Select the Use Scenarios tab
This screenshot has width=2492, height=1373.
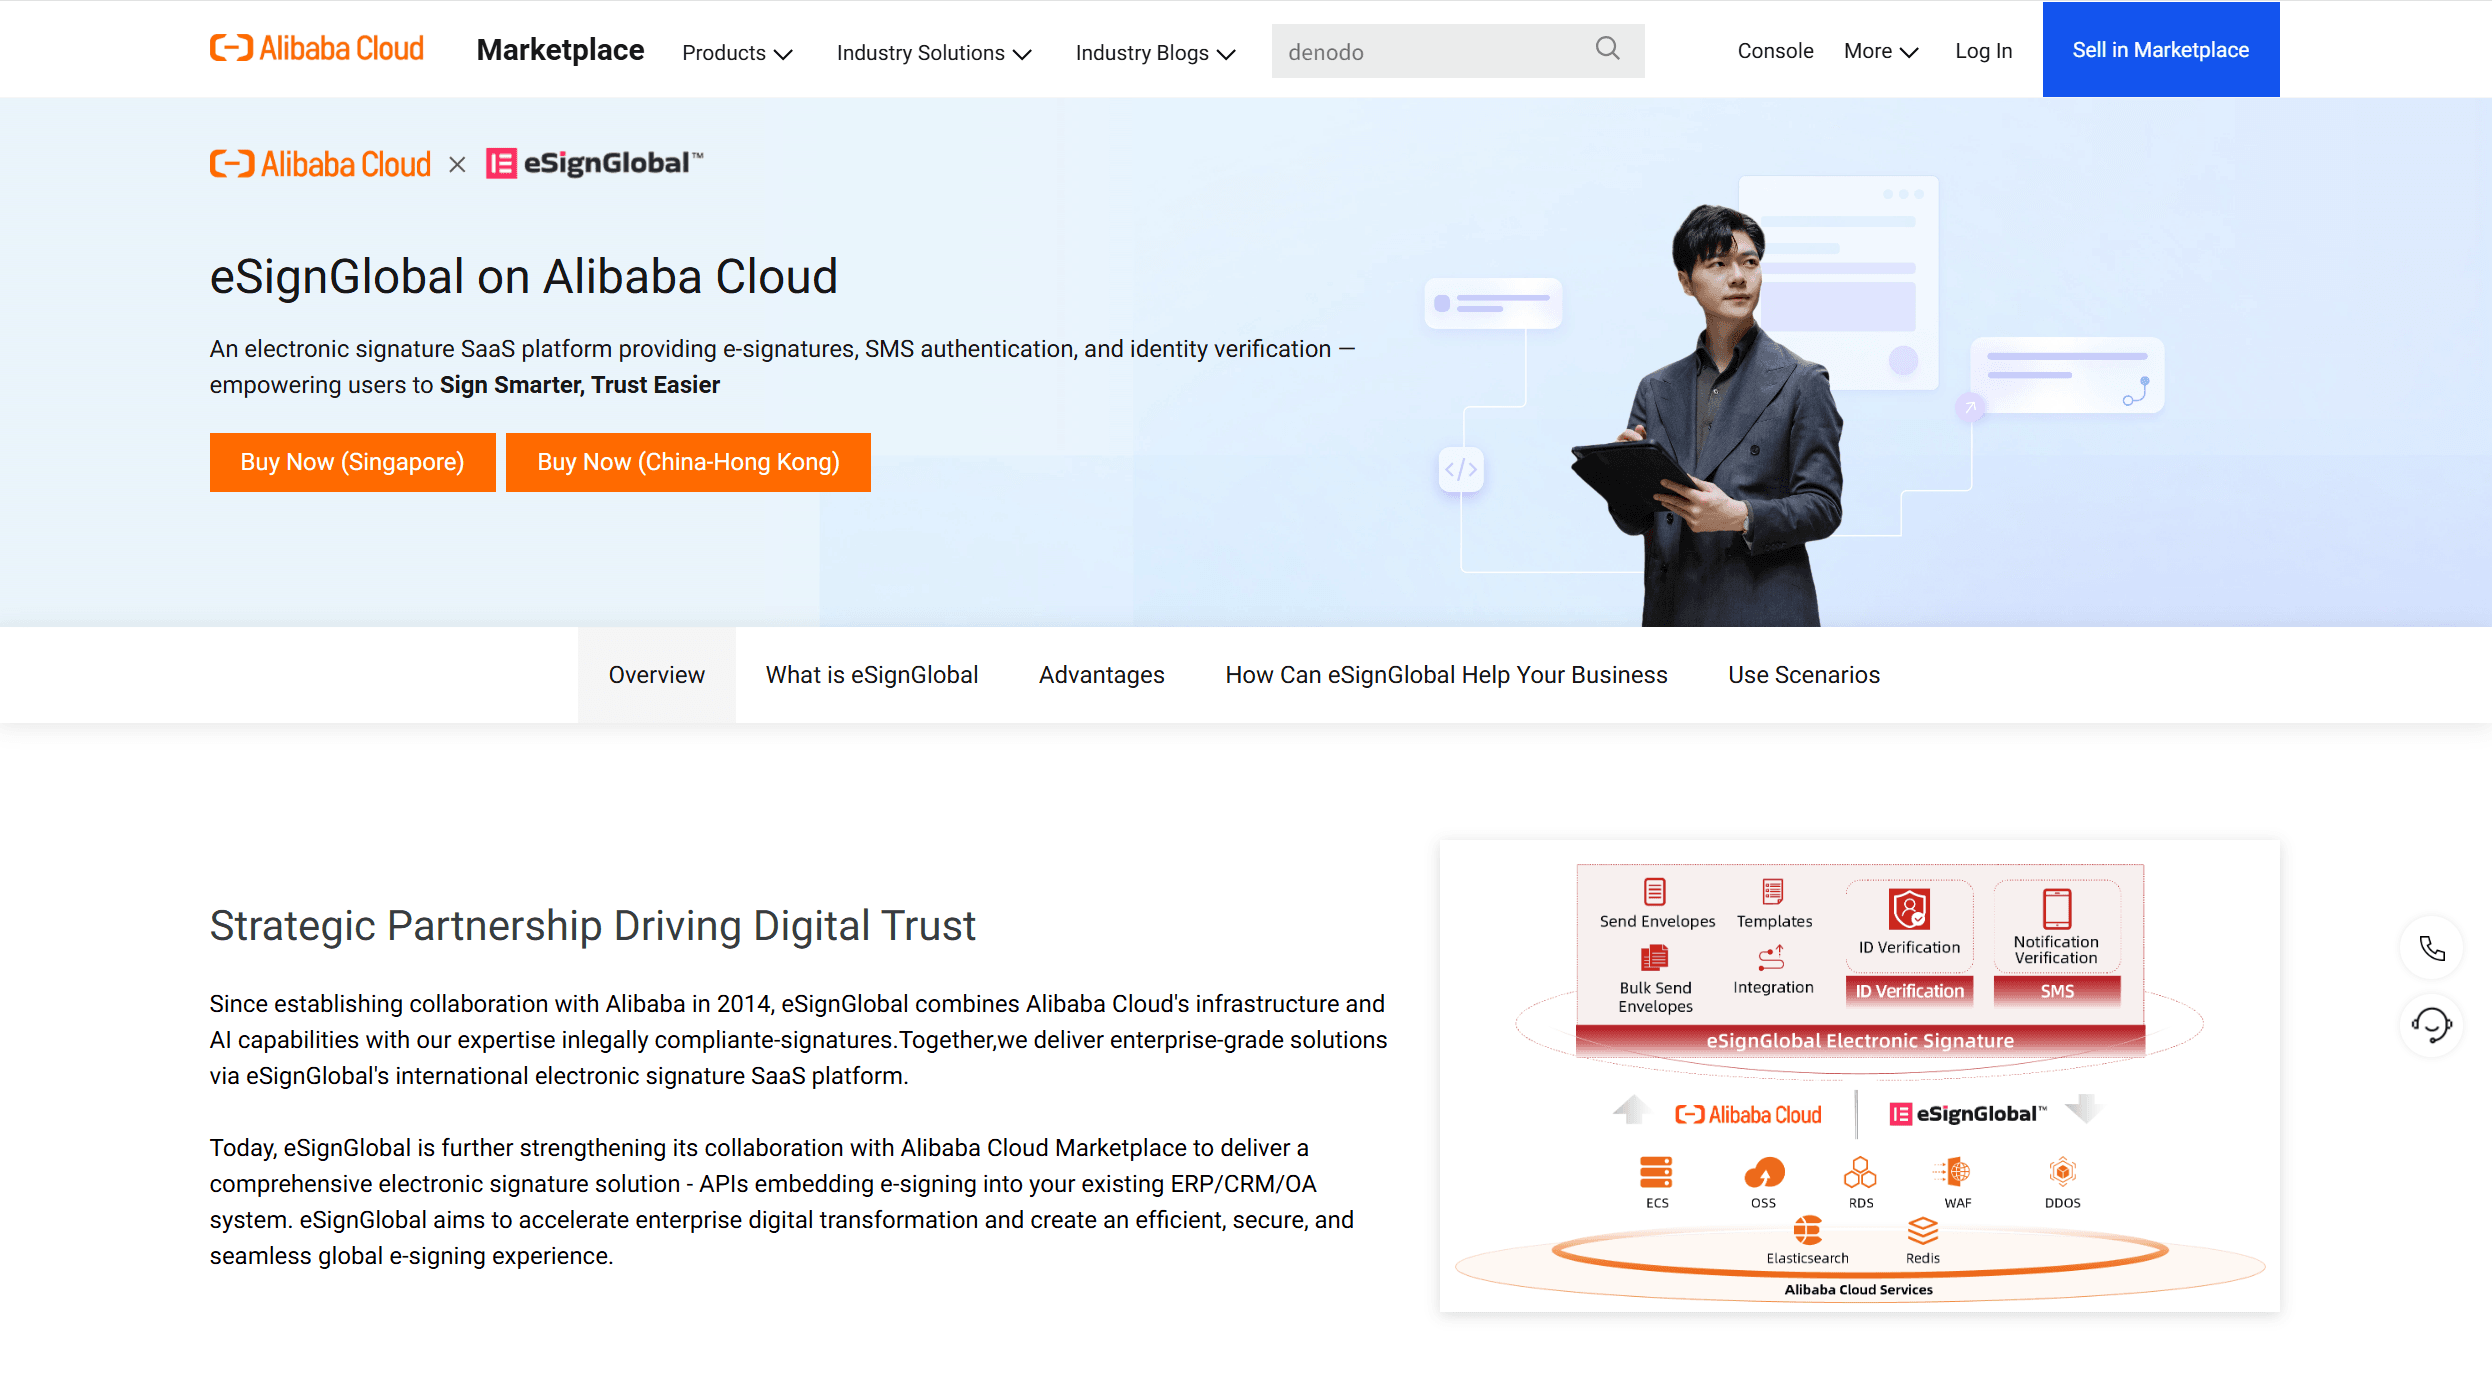(x=1804, y=675)
